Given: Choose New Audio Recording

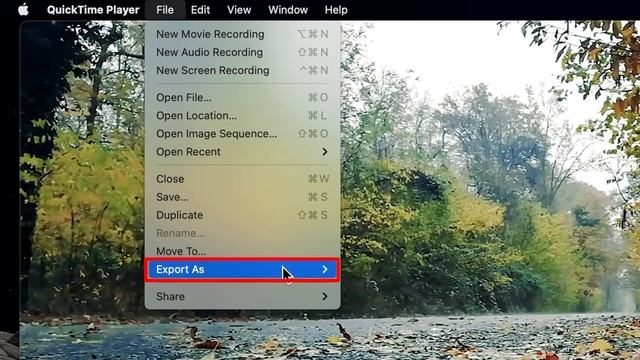Looking at the screenshot, I should (x=242, y=52).
